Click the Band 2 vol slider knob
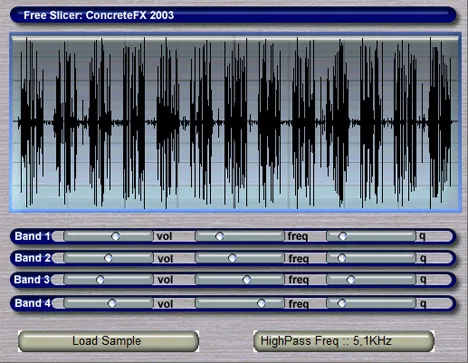Screen dimensions: 468x363 point(108,258)
